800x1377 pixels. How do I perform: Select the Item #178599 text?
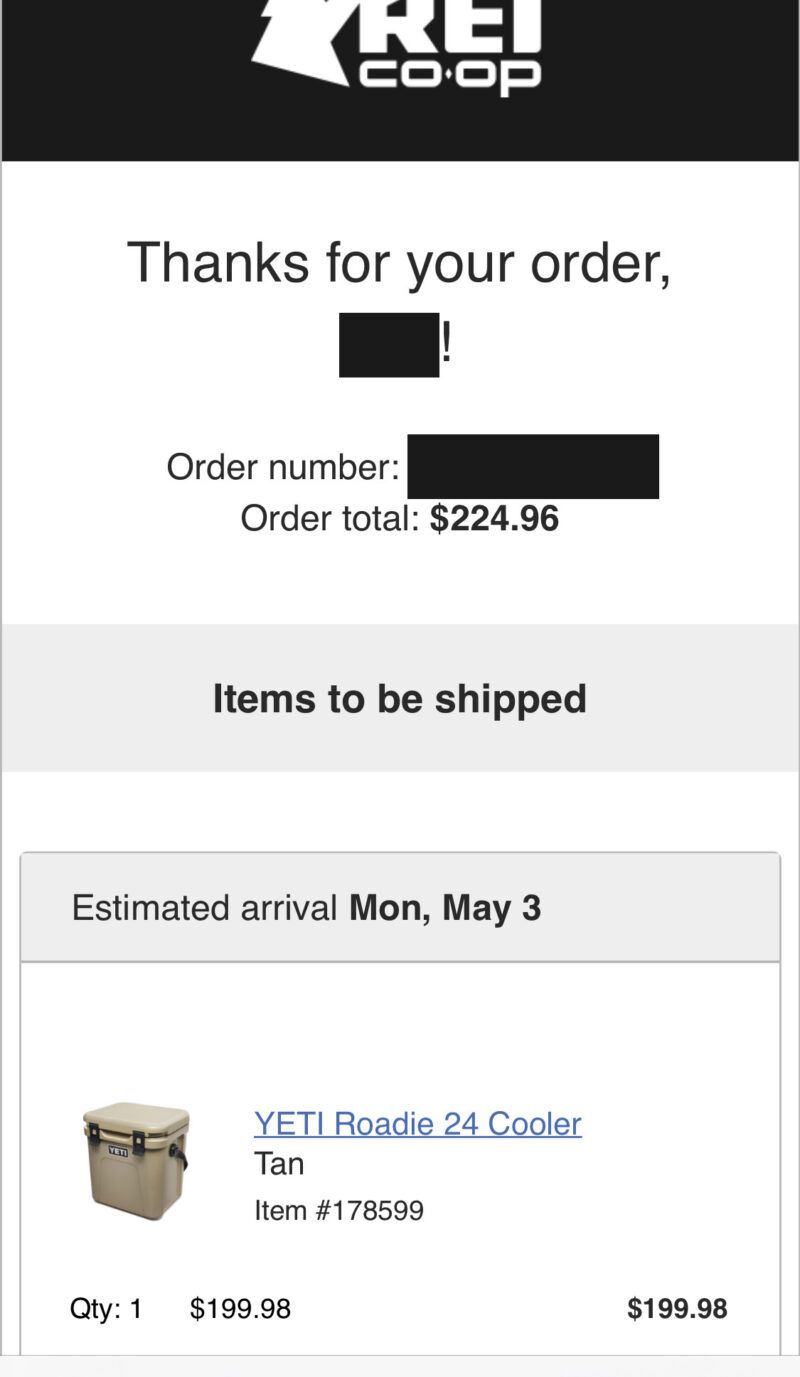pos(339,1211)
